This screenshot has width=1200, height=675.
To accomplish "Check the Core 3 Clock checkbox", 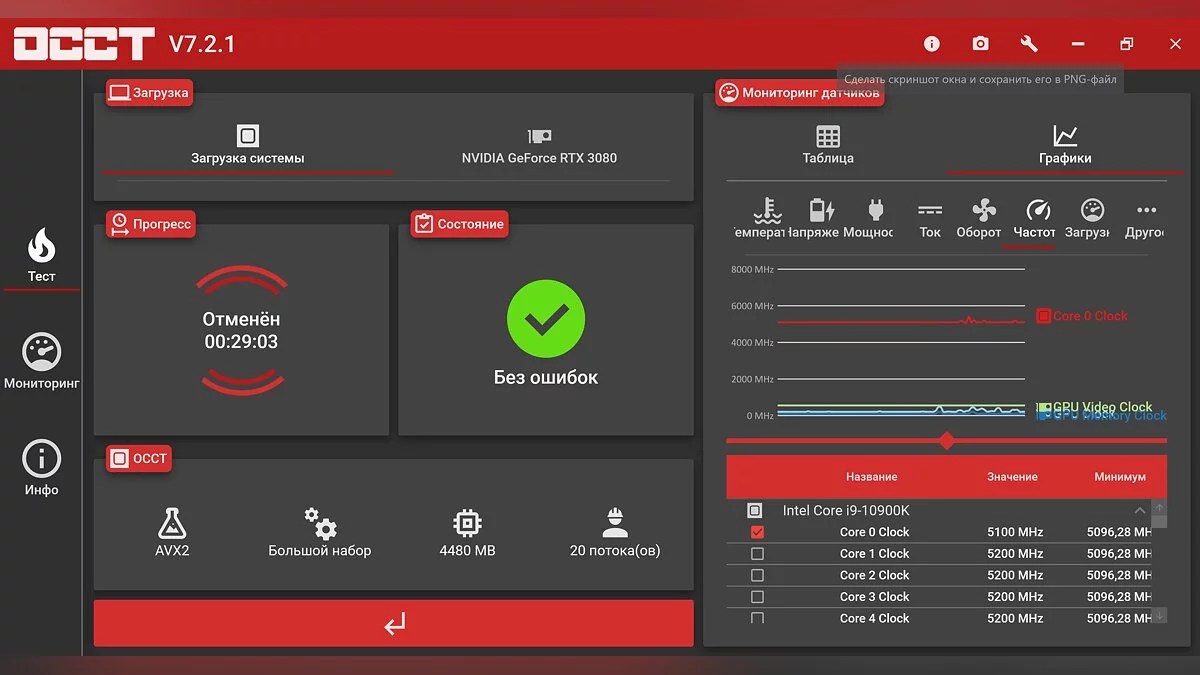I will coord(757,597).
